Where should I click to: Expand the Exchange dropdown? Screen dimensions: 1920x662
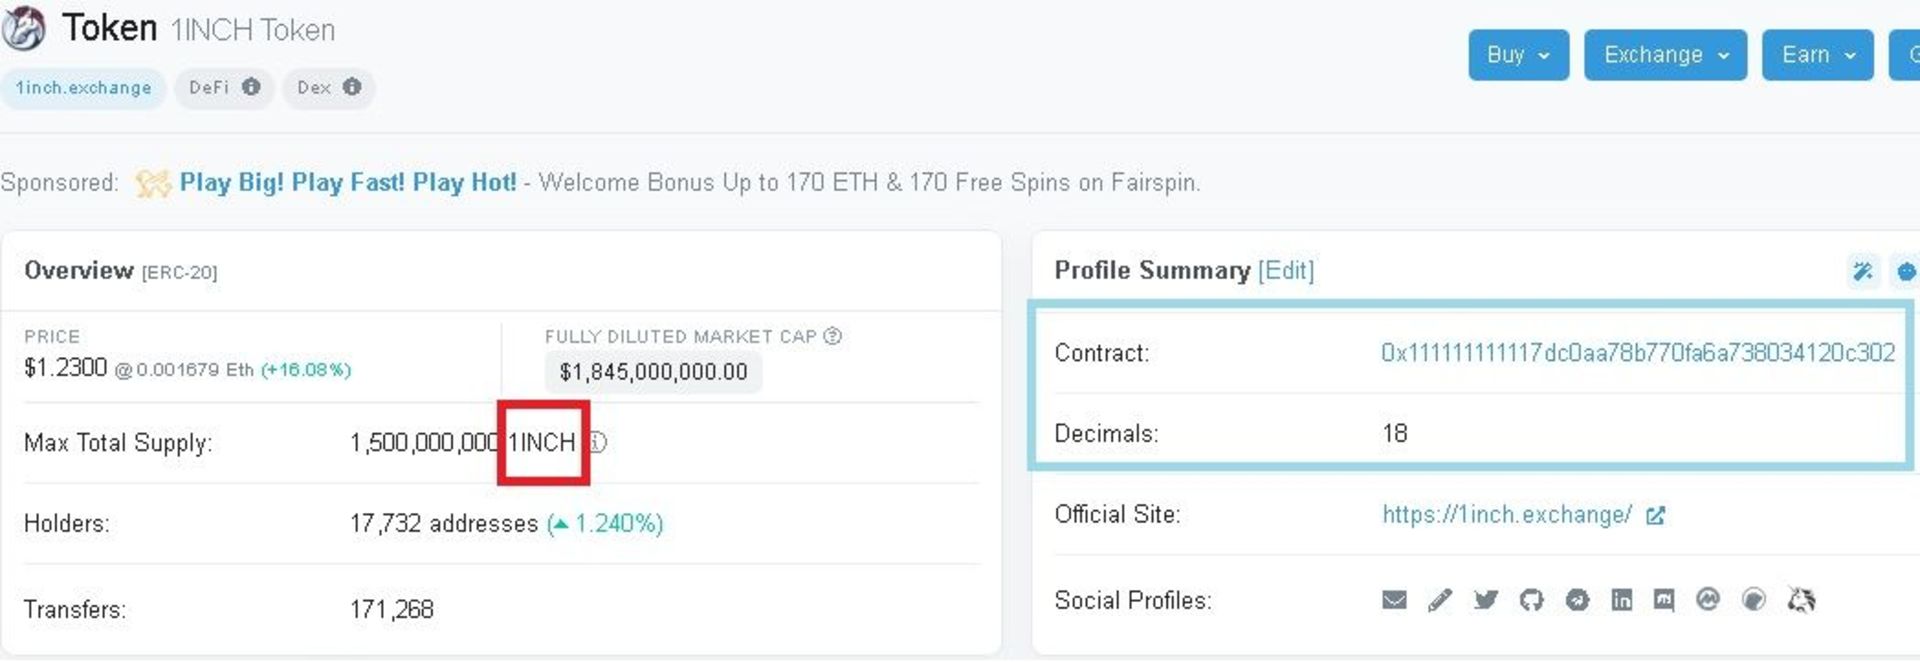[x=1665, y=55]
